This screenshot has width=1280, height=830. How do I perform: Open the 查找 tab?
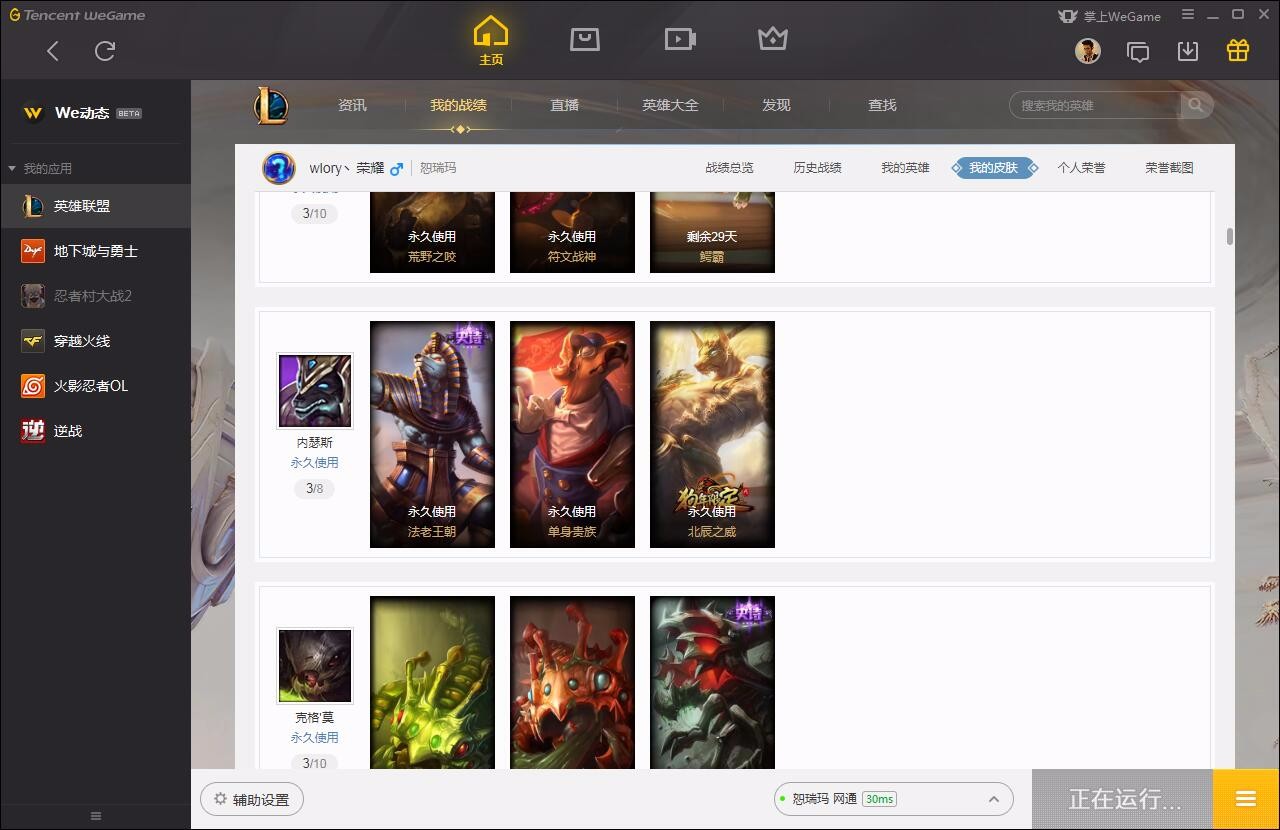pyautogui.click(x=882, y=105)
